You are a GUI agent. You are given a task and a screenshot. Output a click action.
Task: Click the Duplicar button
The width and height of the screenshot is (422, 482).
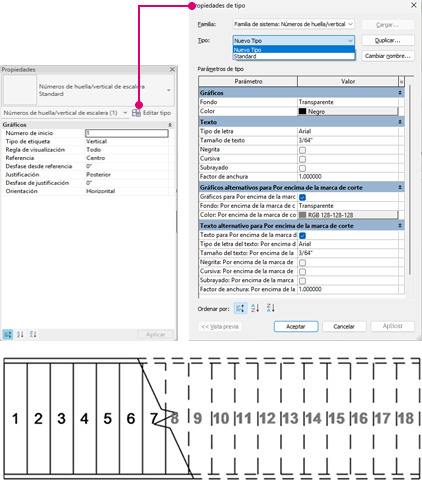[x=388, y=40]
